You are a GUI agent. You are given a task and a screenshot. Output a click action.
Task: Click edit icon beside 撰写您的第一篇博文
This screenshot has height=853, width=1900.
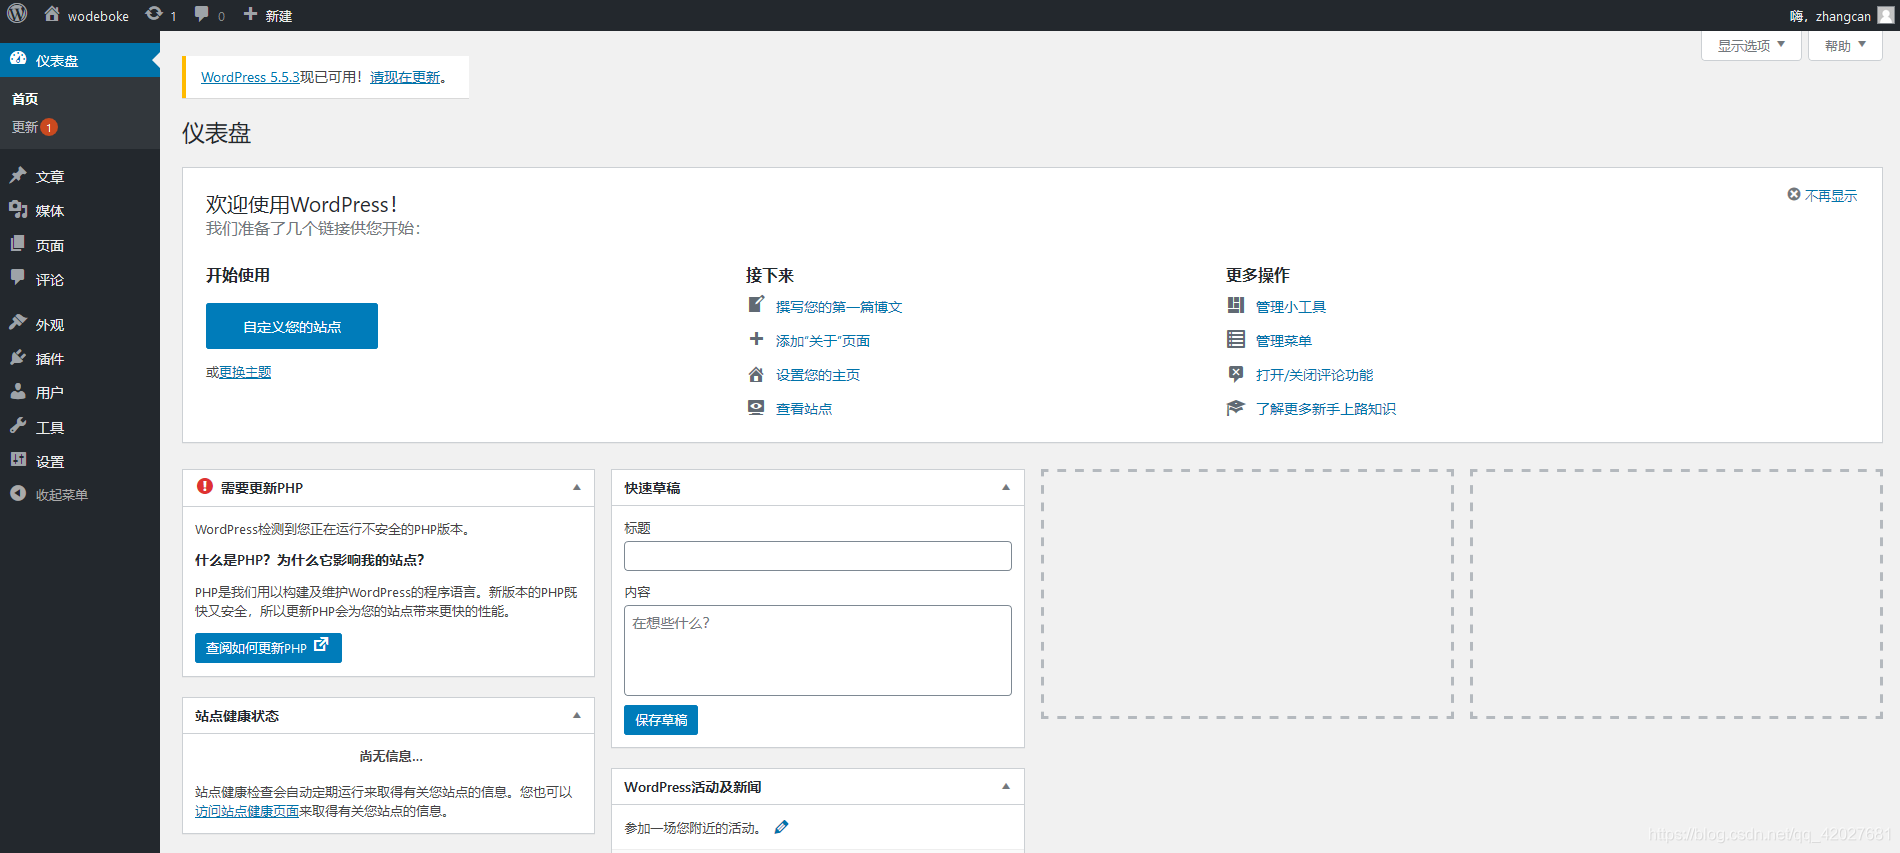756,305
